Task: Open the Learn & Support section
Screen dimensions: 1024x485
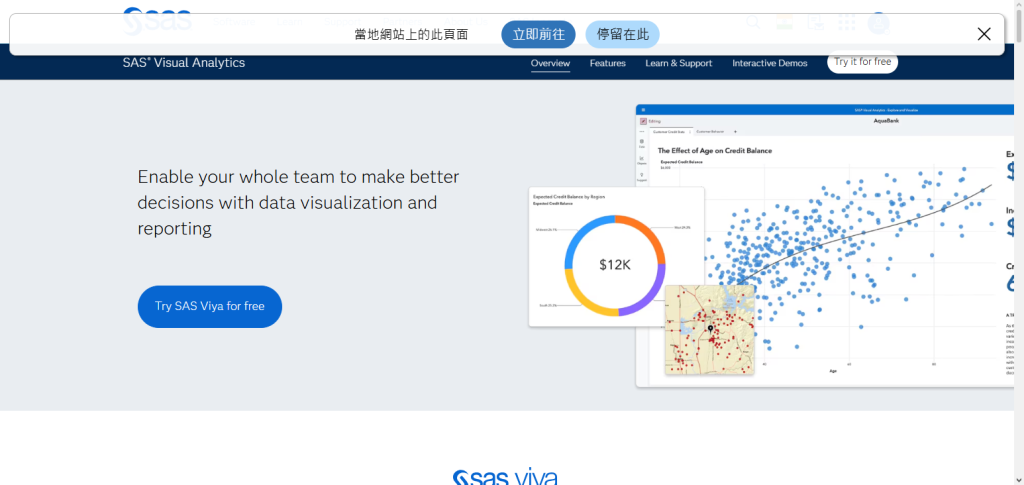Action: [679, 63]
